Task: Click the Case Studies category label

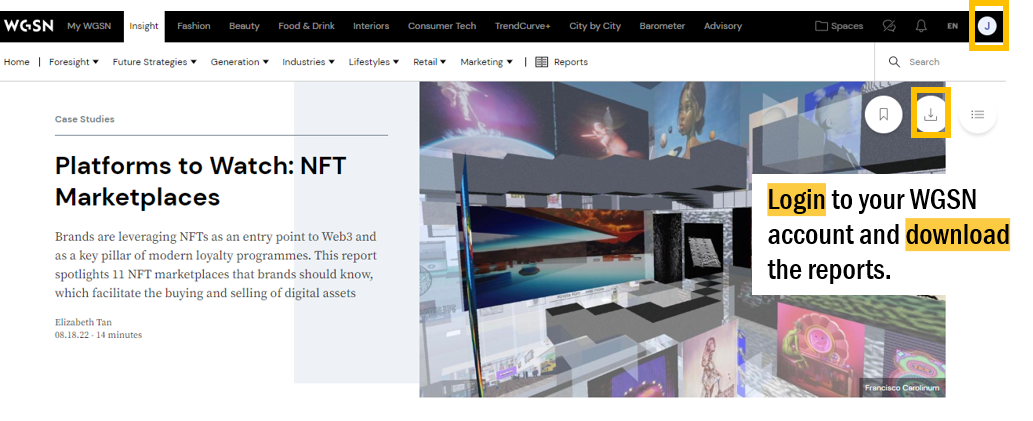Action: (84, 119)
